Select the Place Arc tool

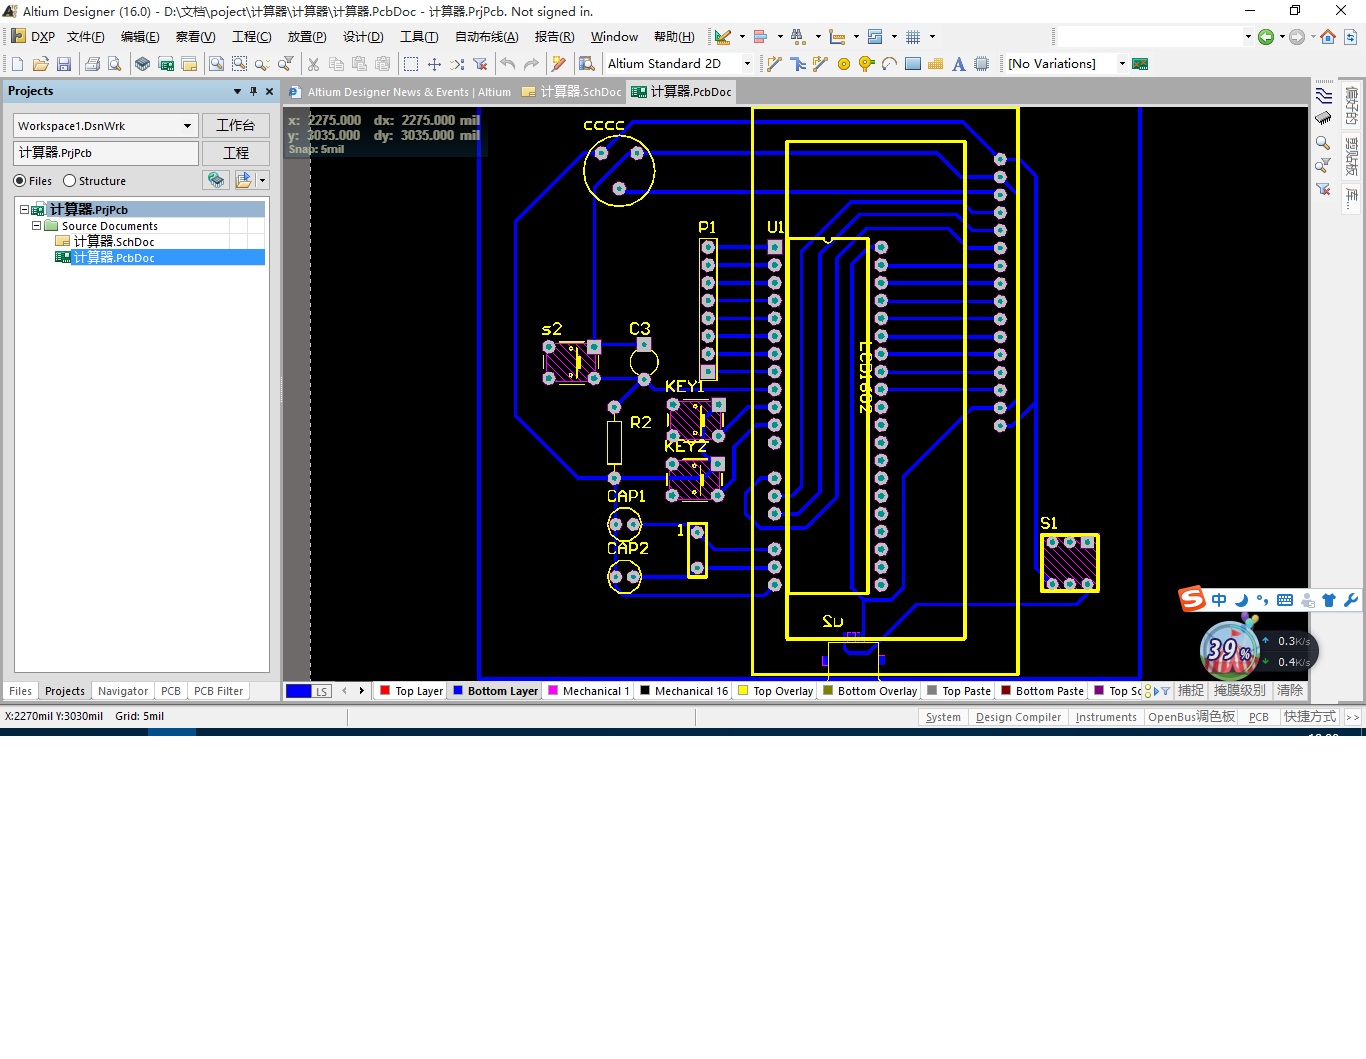[x=889, y=64]
